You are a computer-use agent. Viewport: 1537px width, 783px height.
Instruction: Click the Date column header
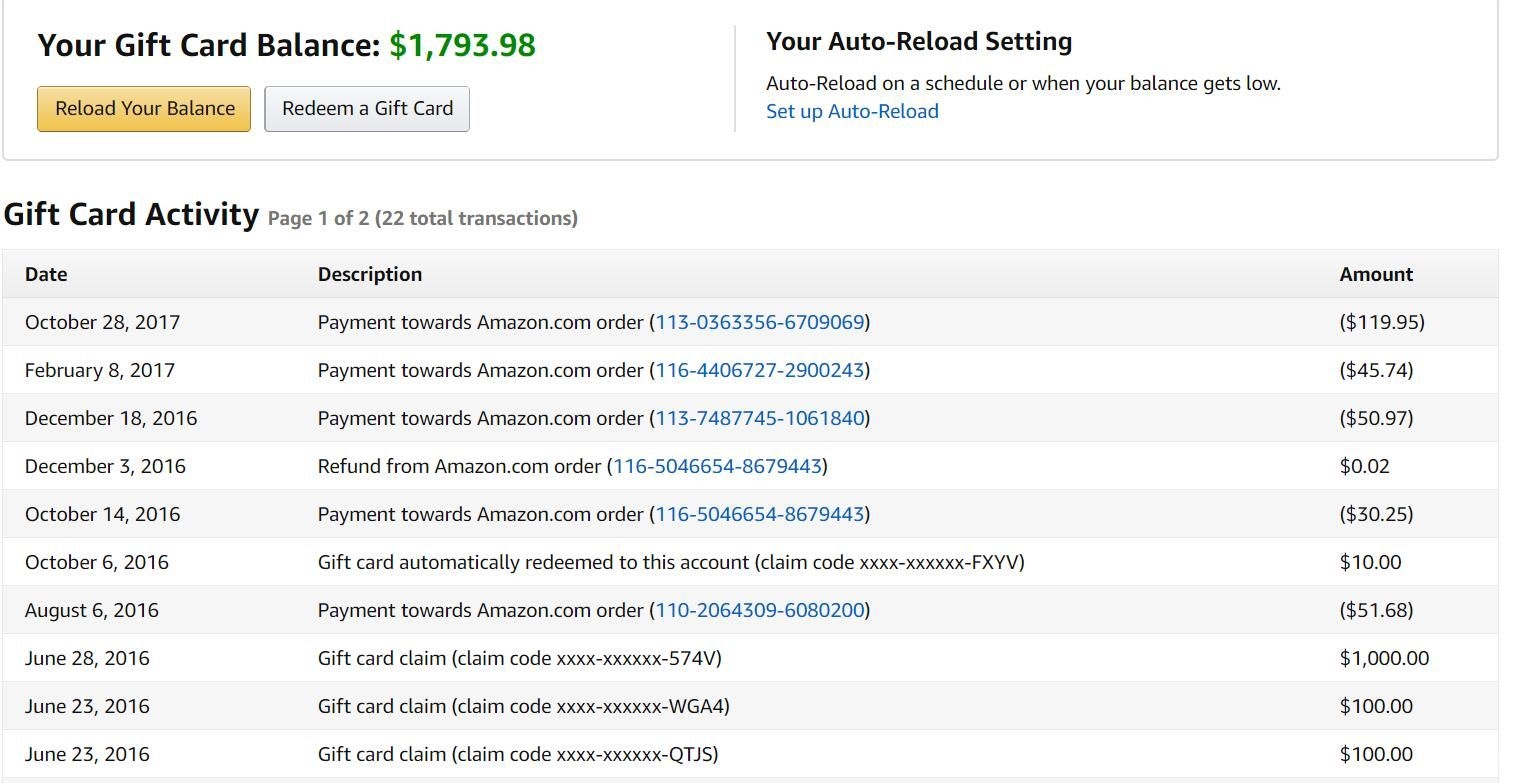(x=46, y=274)
